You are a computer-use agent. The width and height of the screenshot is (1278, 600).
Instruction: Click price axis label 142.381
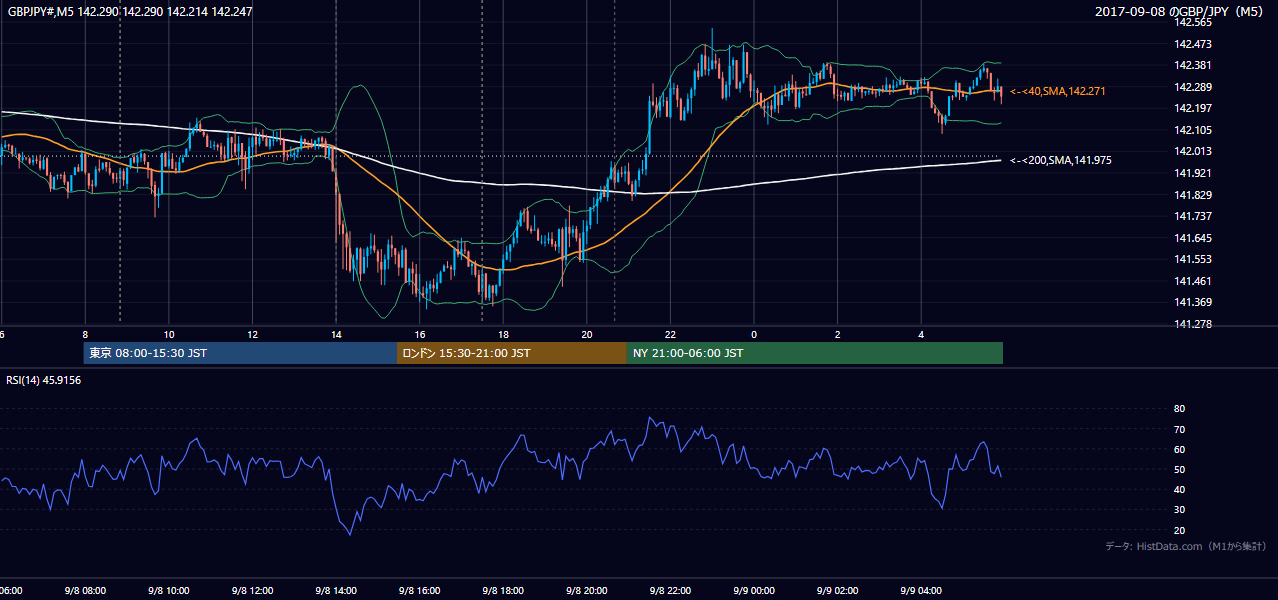(1194, 65)
